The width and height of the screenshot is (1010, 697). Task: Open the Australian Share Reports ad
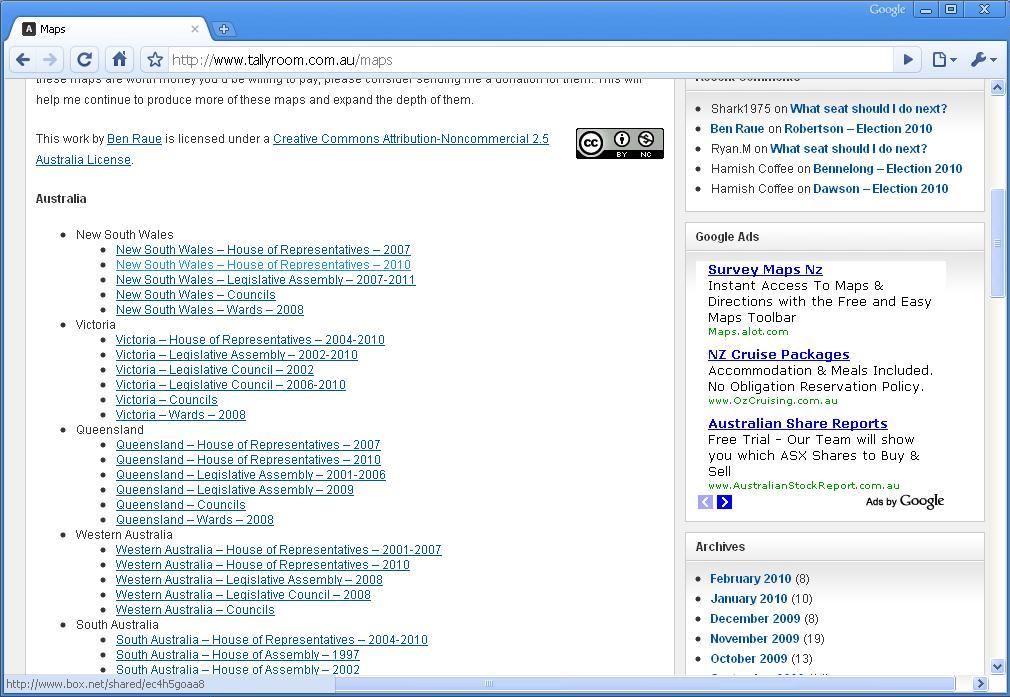[797, 424]
